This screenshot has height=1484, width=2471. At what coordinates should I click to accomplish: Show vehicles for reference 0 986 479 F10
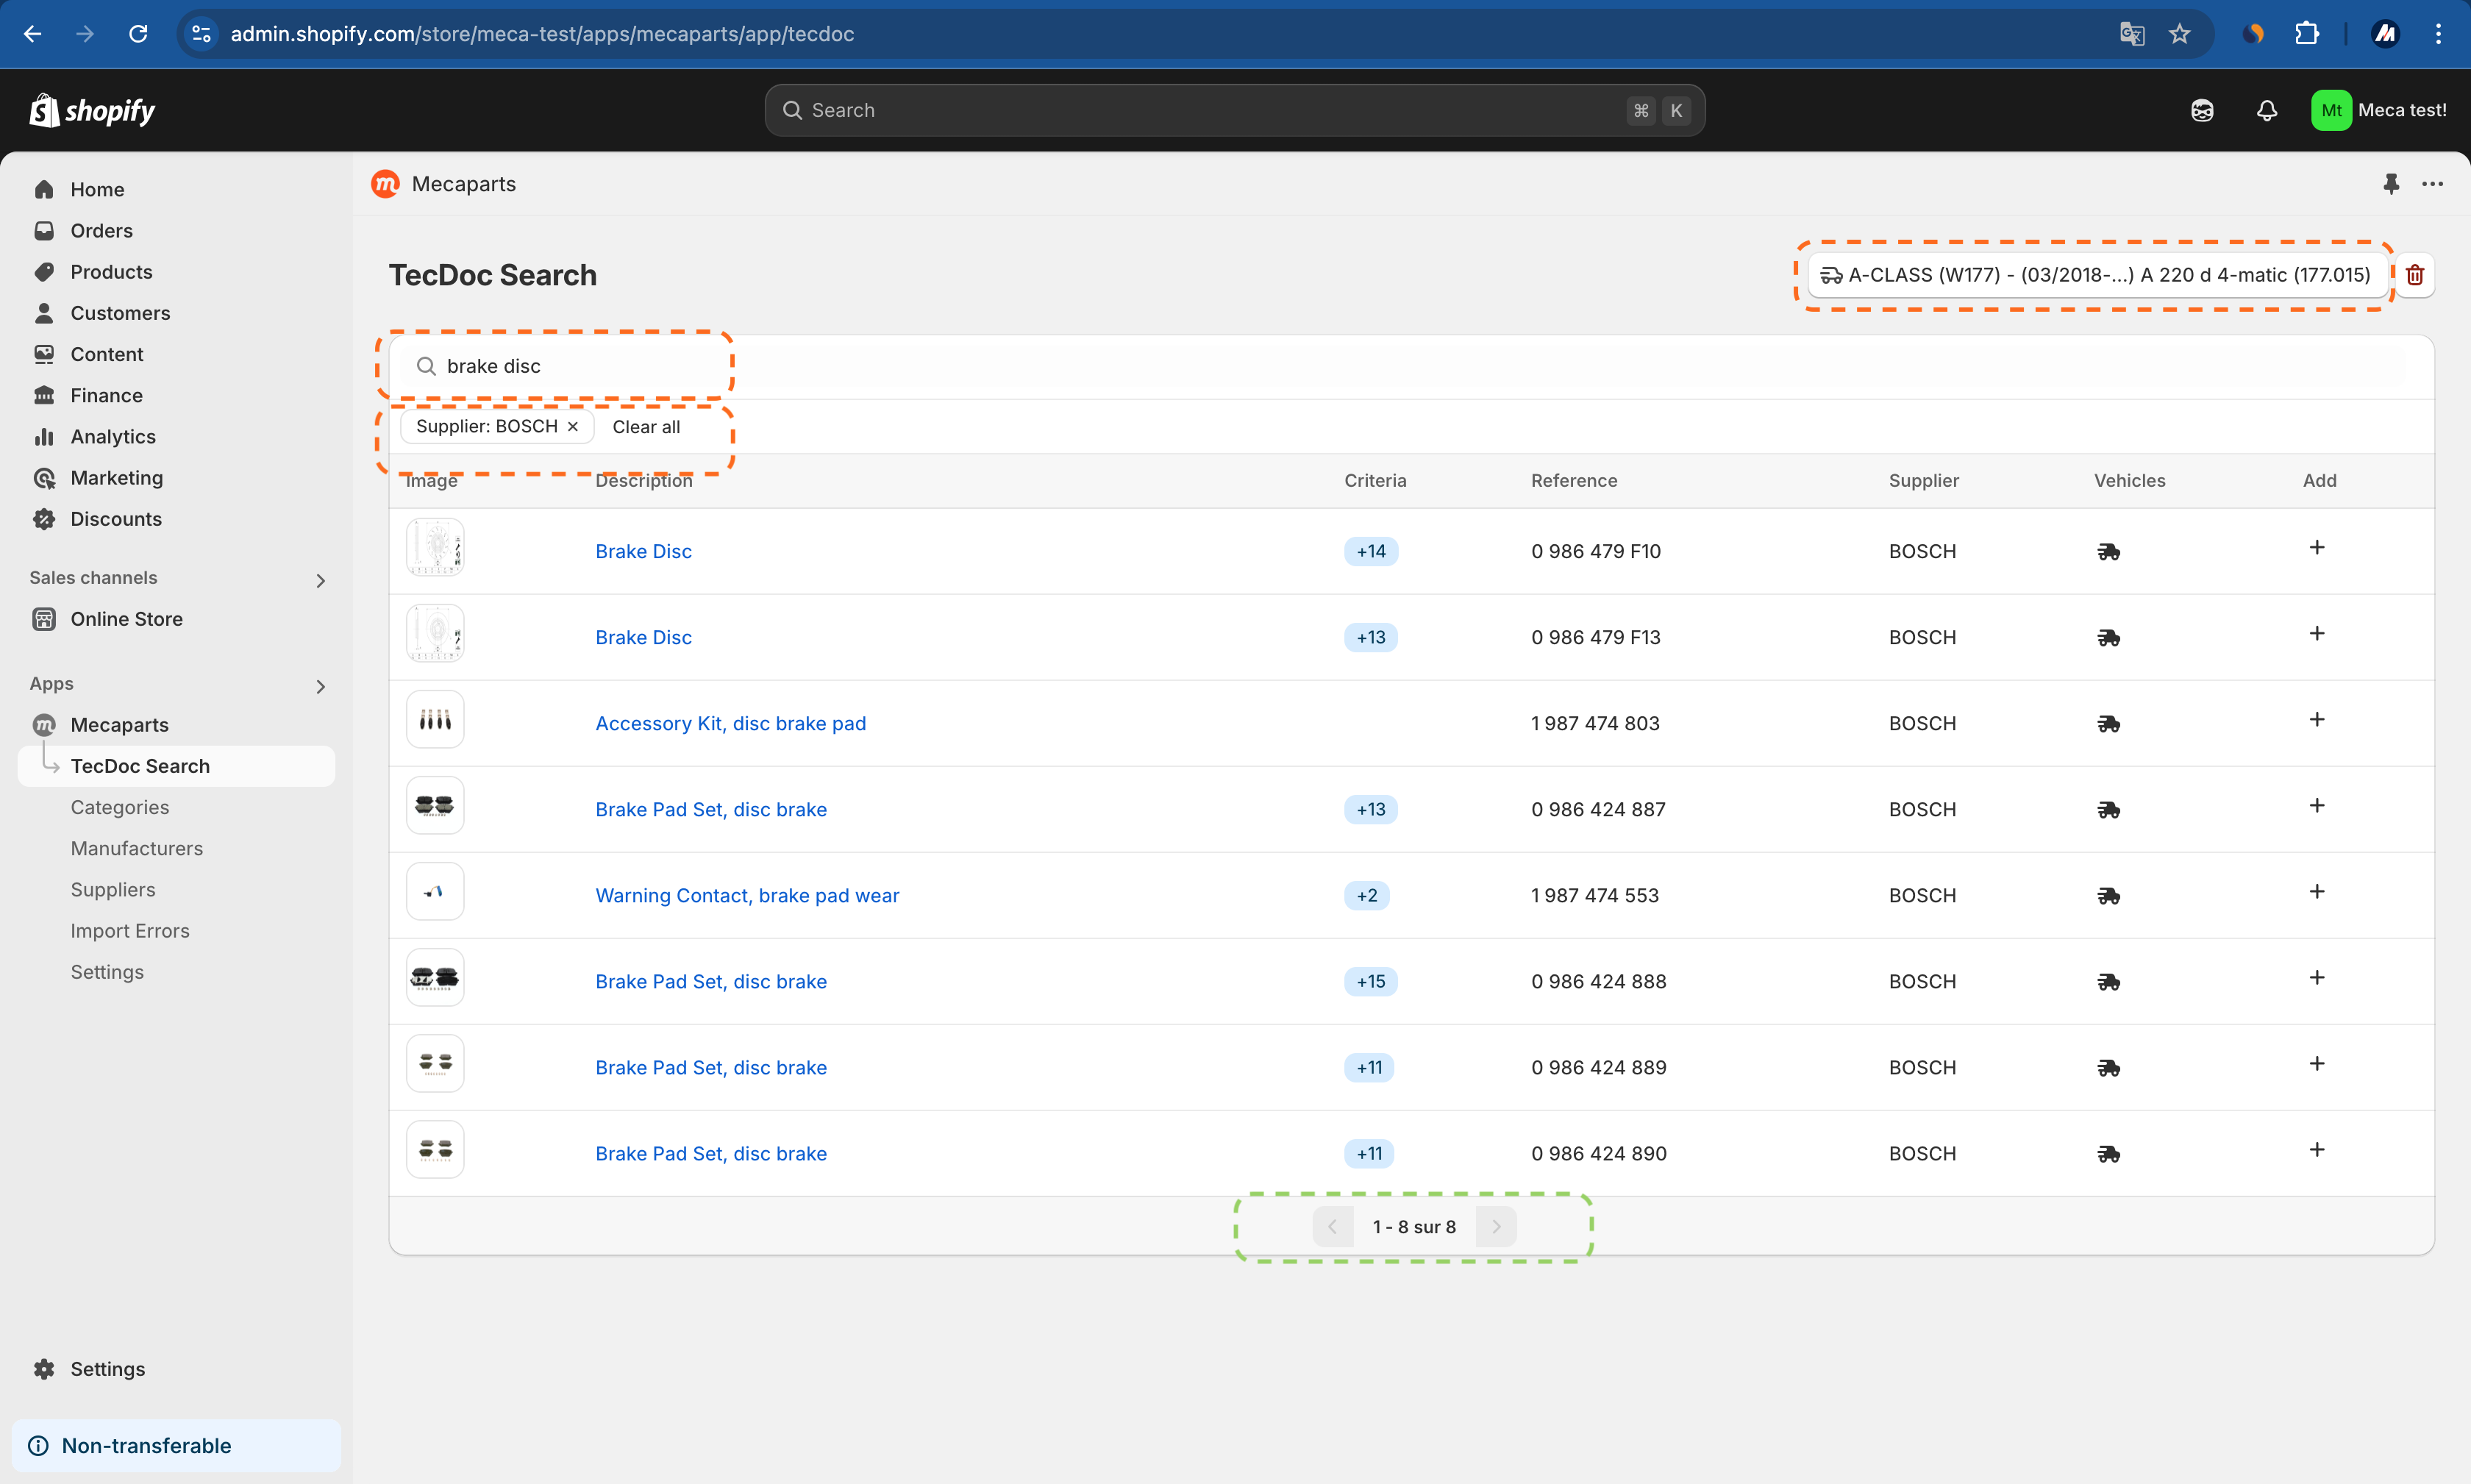(2109, 551)
